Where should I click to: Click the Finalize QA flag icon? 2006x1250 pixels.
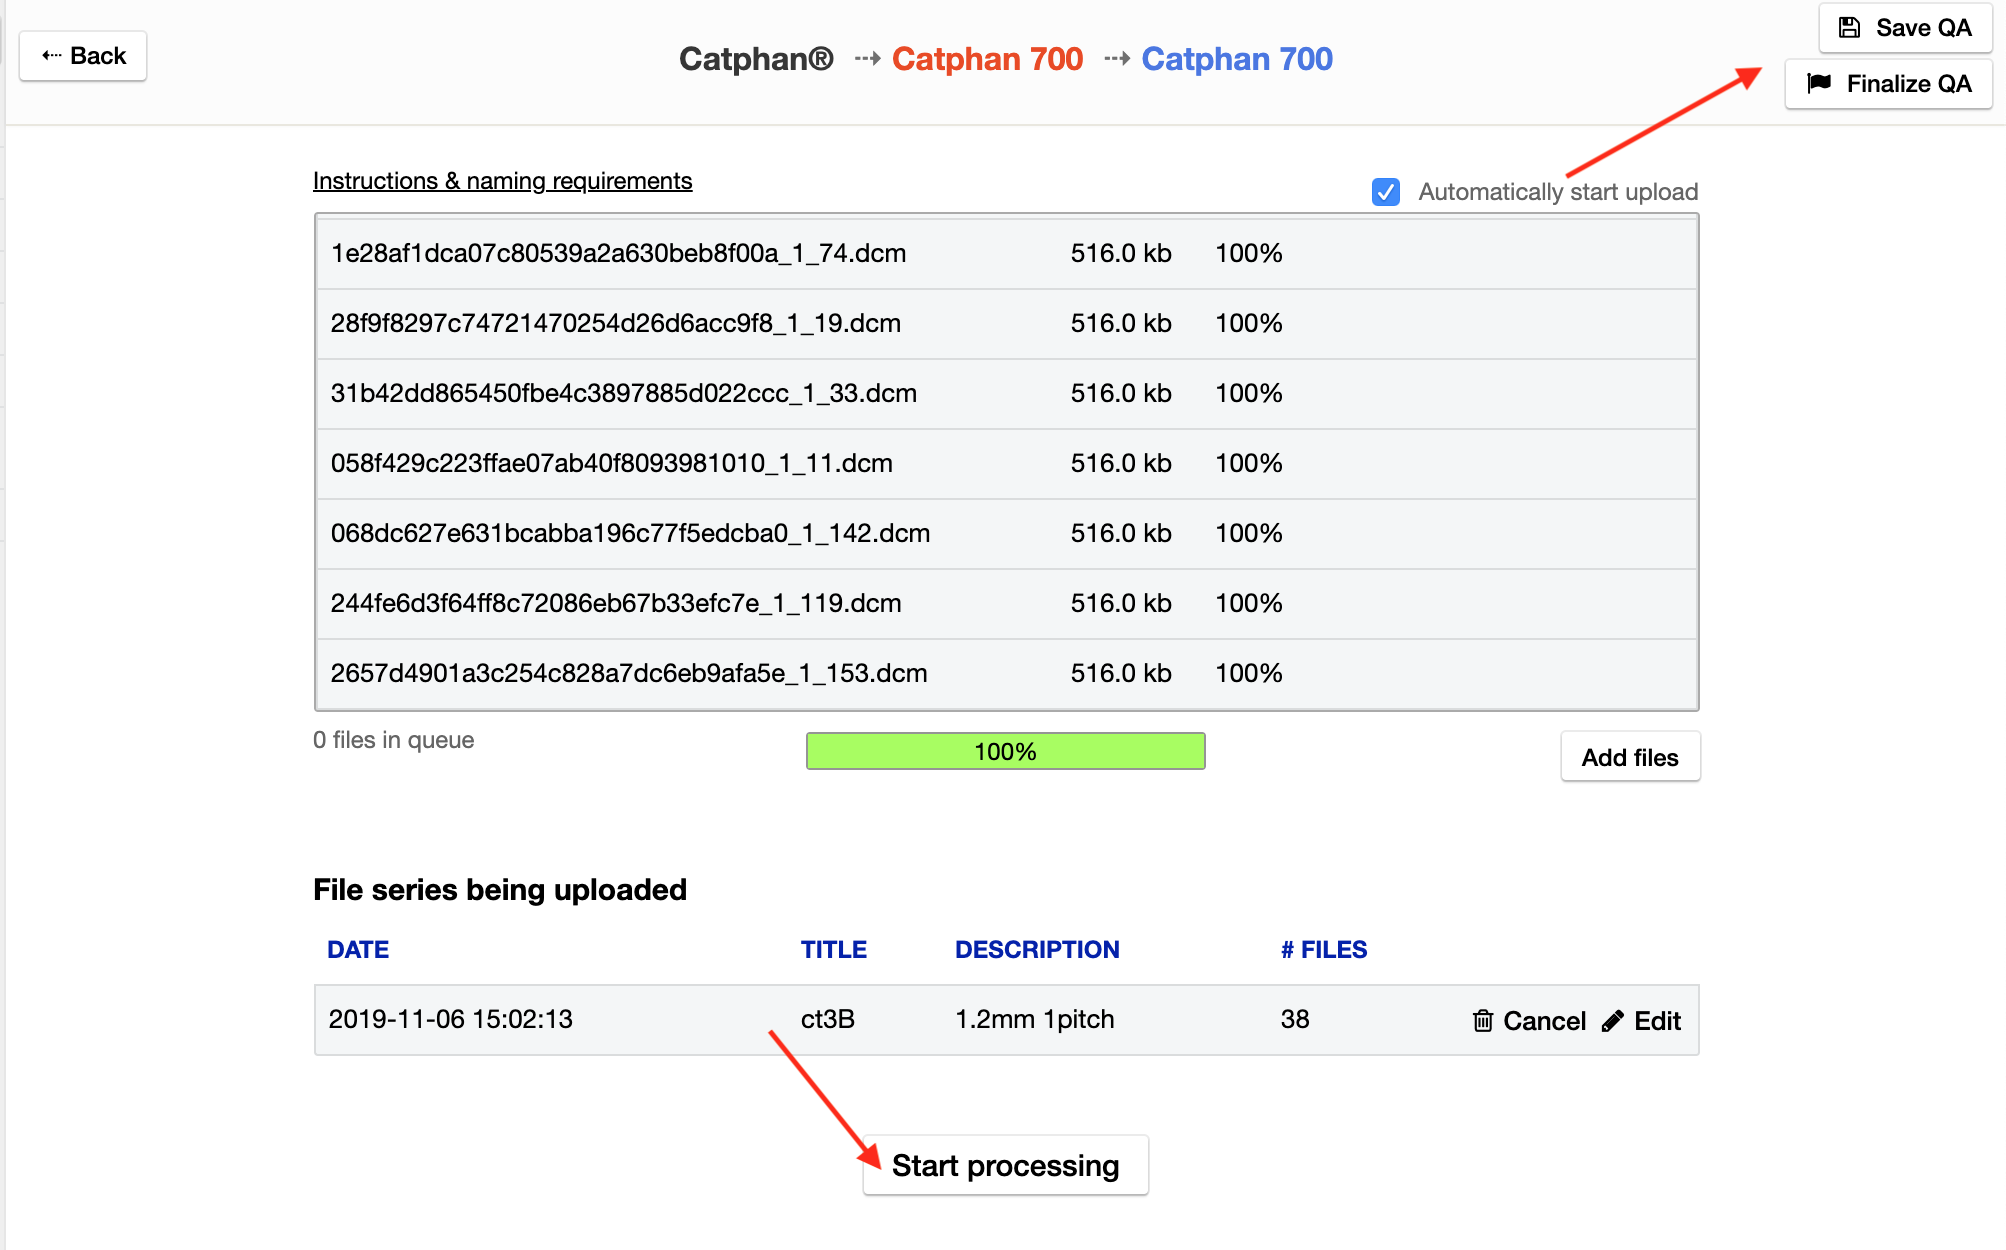(1819, 84)
